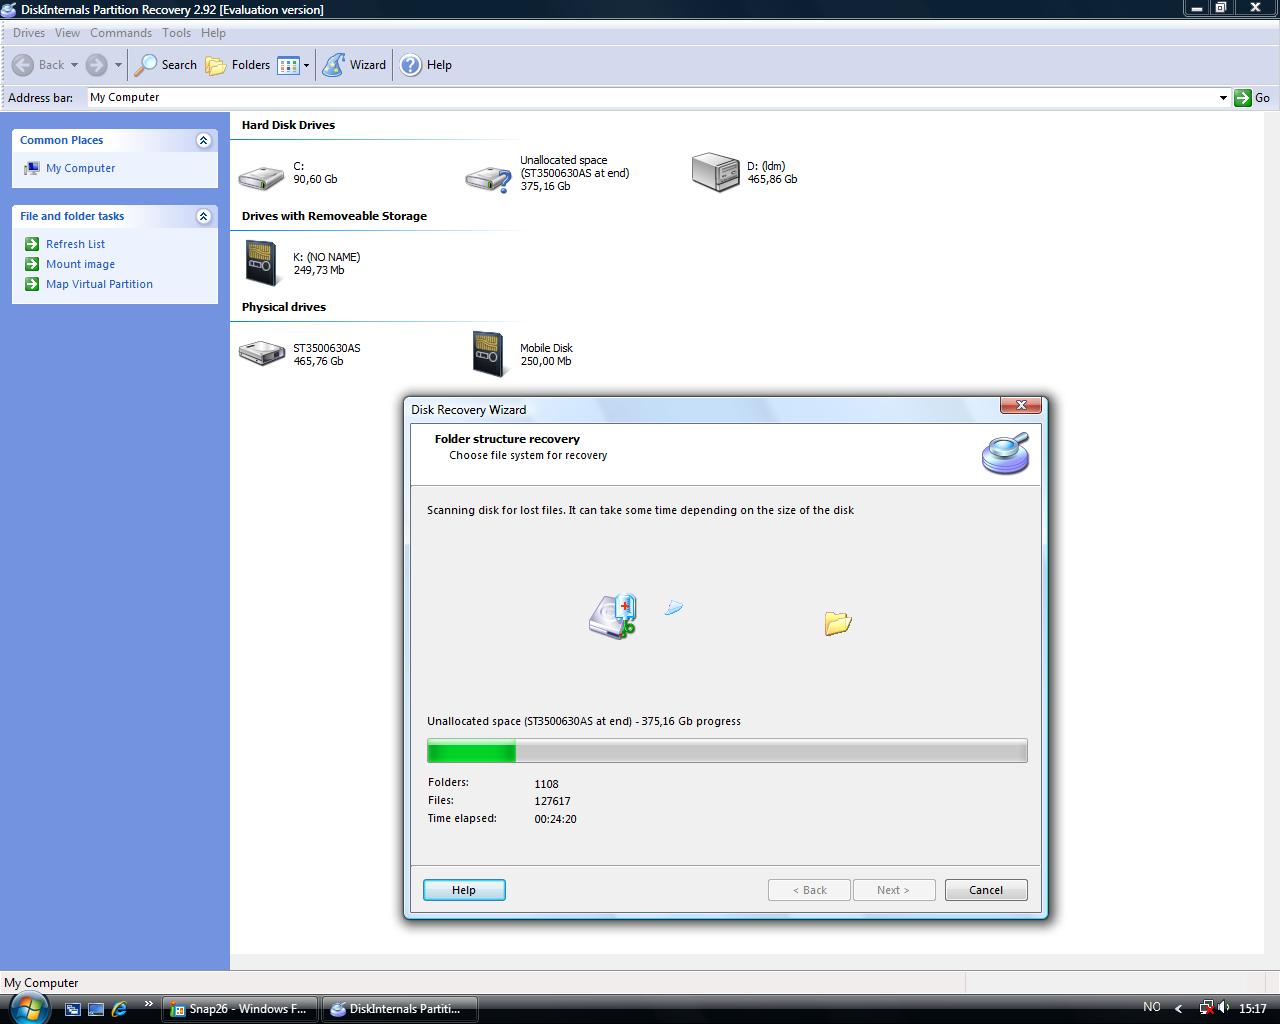
Task: Click the Files count value 127617
Action: pyautogui.click(x=552, y=801)
